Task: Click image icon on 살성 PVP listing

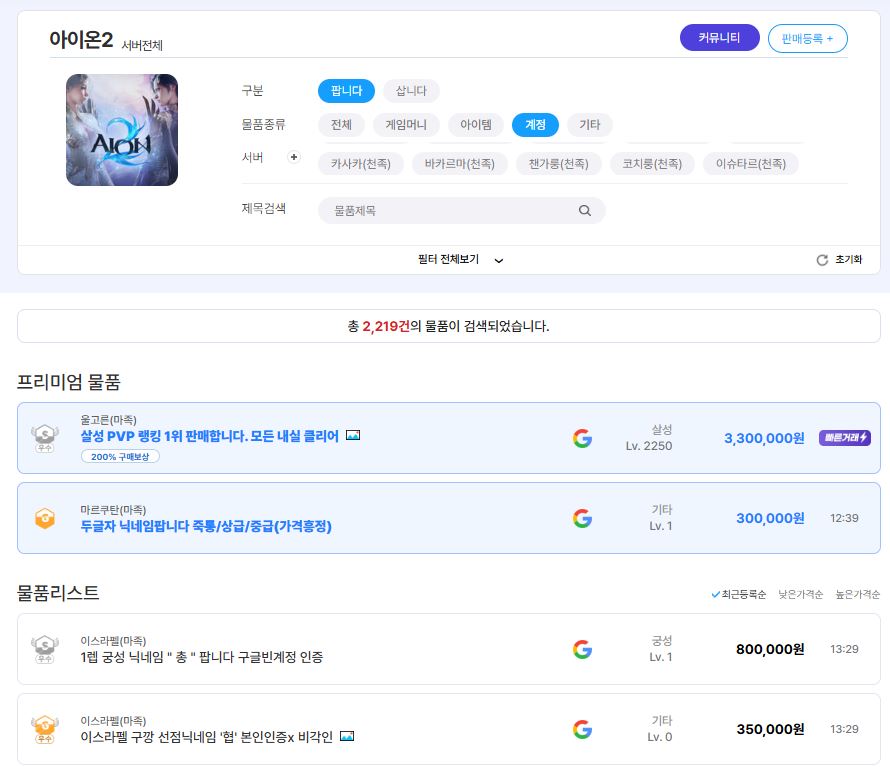Action: pos(353,435)
